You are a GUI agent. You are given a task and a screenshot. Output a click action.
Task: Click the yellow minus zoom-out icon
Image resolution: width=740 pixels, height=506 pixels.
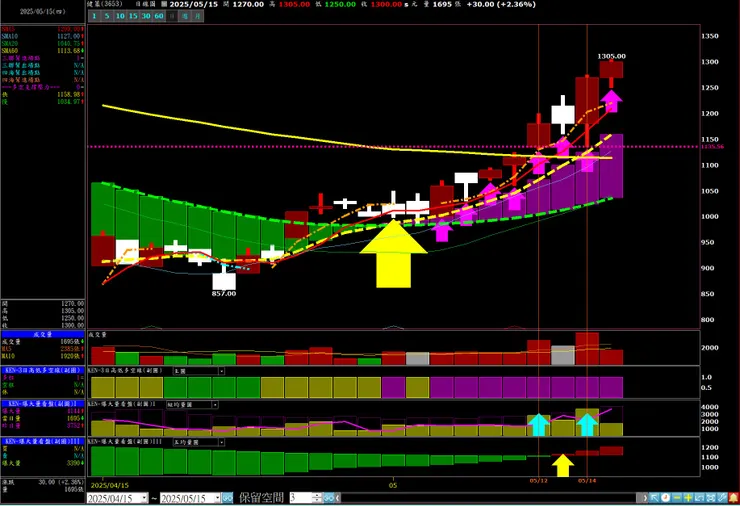click(x=677, y=498)
